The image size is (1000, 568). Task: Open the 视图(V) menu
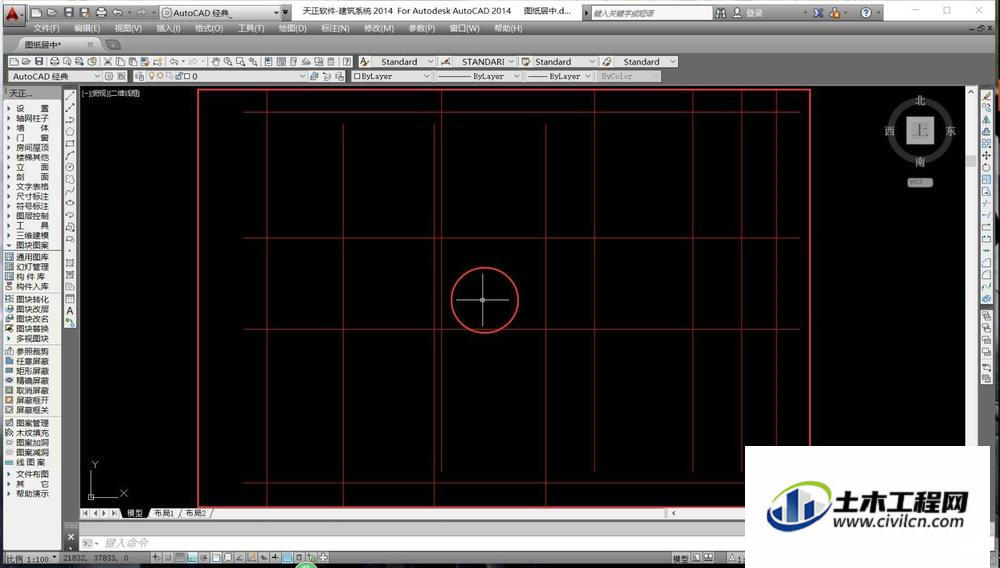click(128, 29)
